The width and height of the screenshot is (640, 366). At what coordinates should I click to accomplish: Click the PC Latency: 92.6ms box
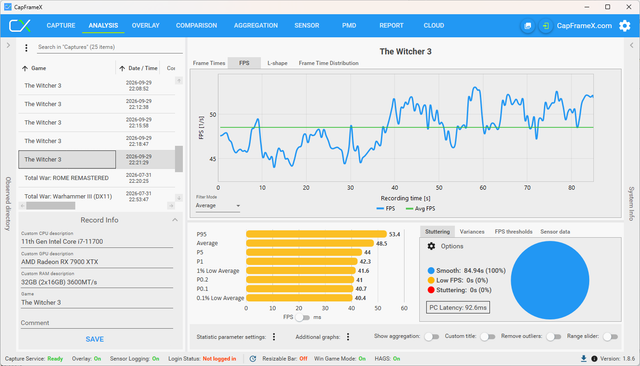click(458, 308)
